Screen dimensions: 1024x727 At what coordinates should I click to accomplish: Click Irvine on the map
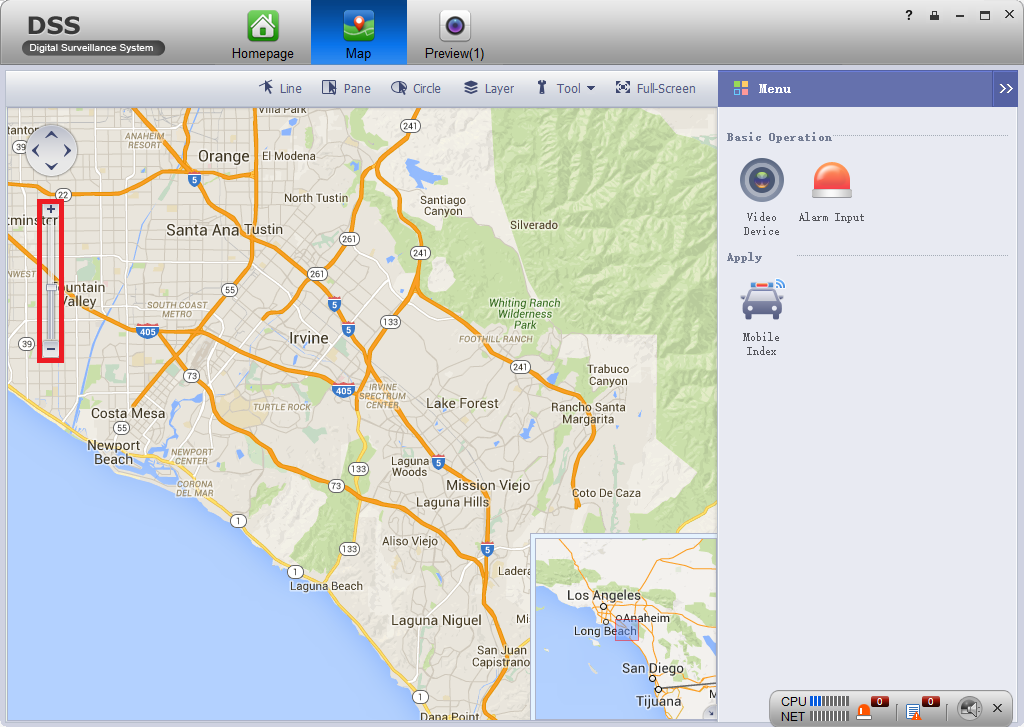pyautogui.click(x=309, y=338)
